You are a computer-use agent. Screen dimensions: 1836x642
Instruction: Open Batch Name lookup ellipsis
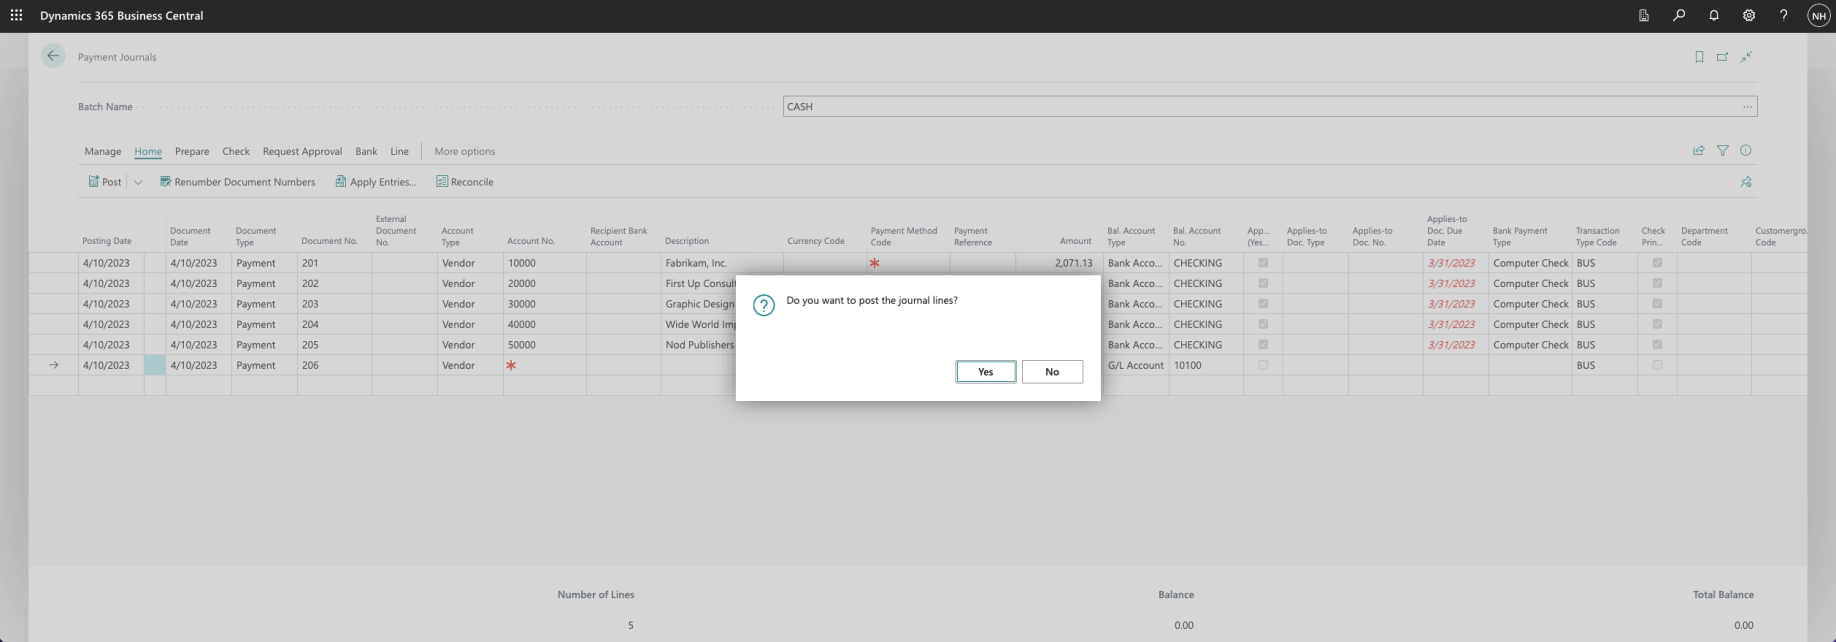pyautogui.click(x=1747, y=106)
